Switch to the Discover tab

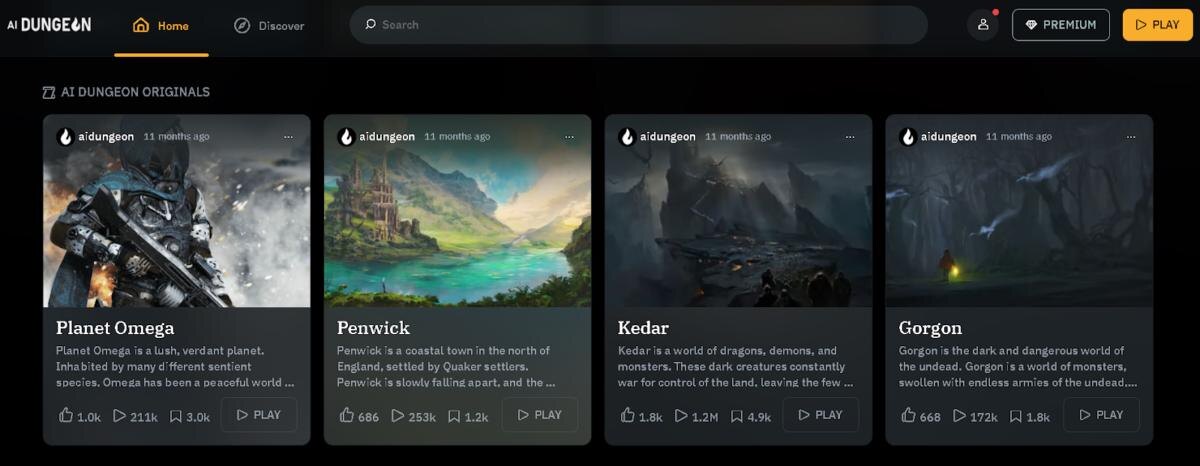pos(269,26)
